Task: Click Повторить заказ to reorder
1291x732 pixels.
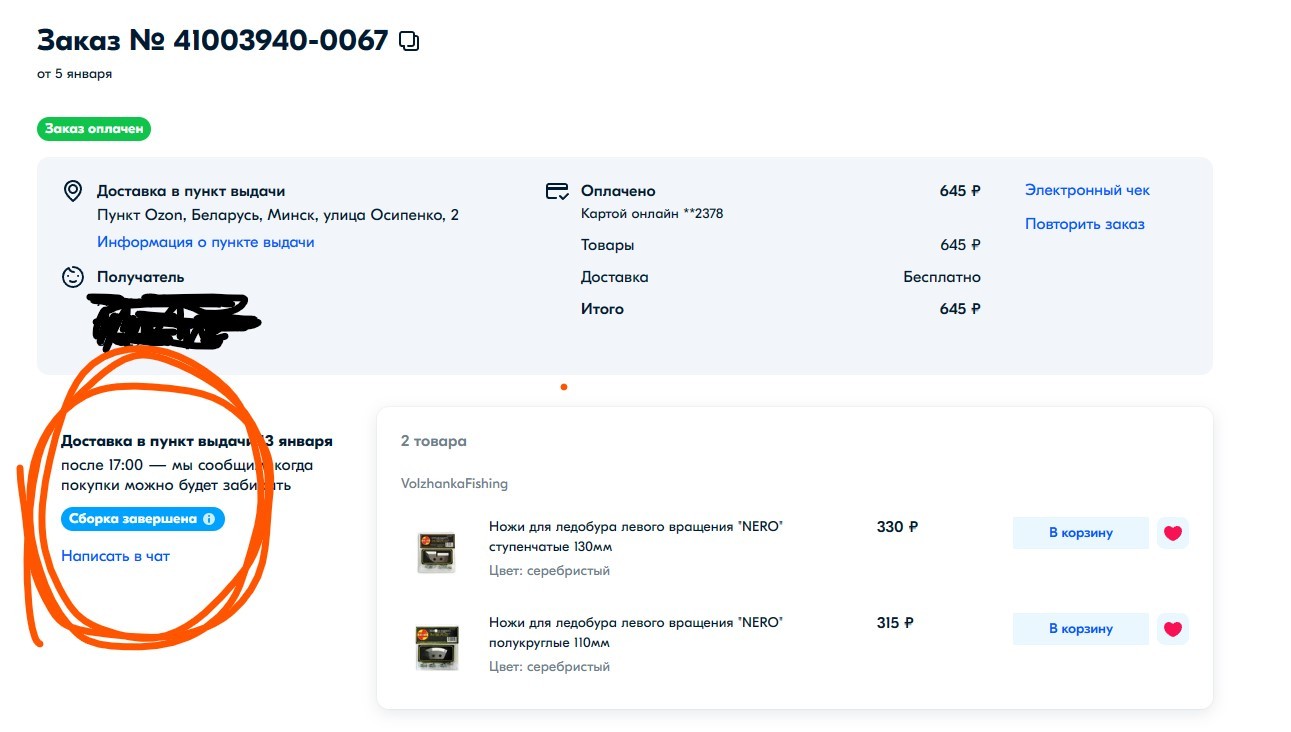Action: [x=1084, y=224]
